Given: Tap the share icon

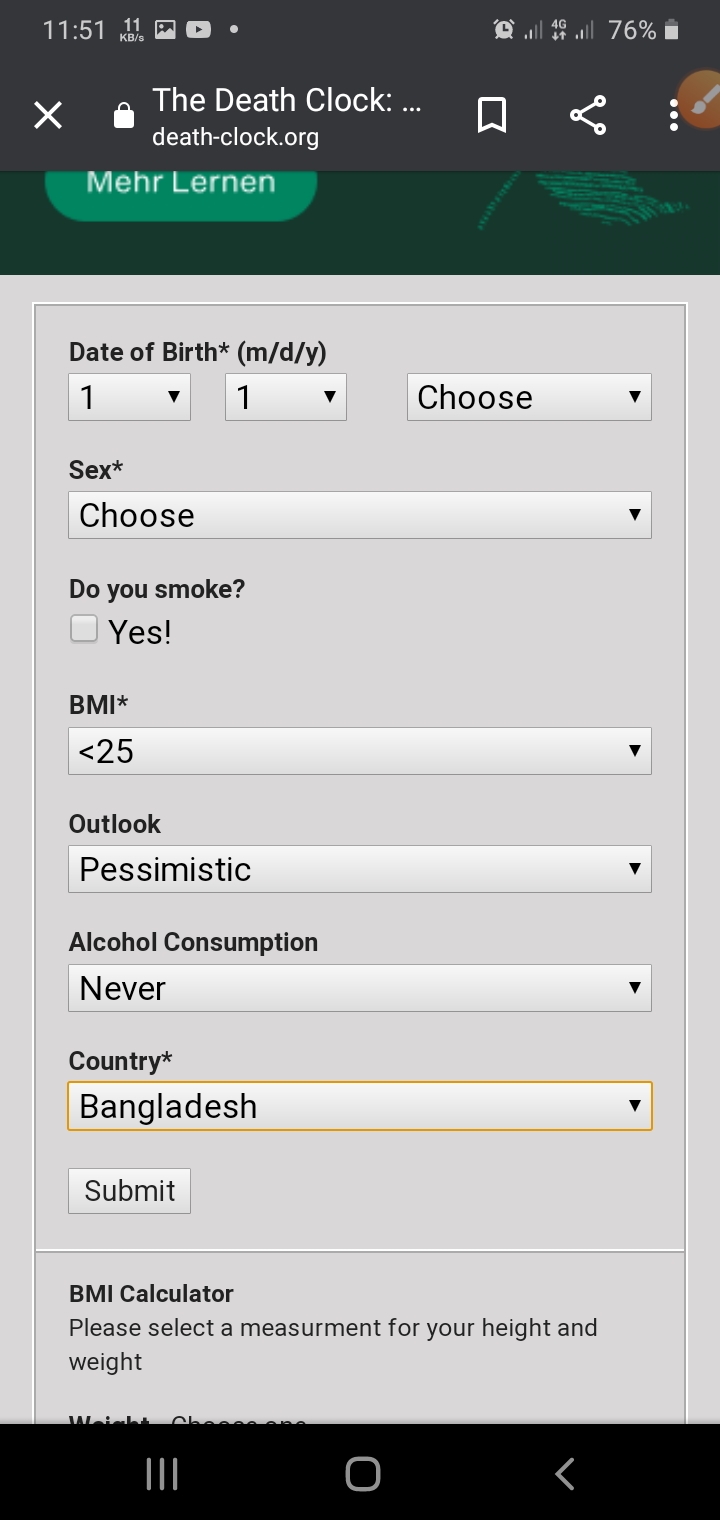Looking at the screenshot, I should point(588,116).
